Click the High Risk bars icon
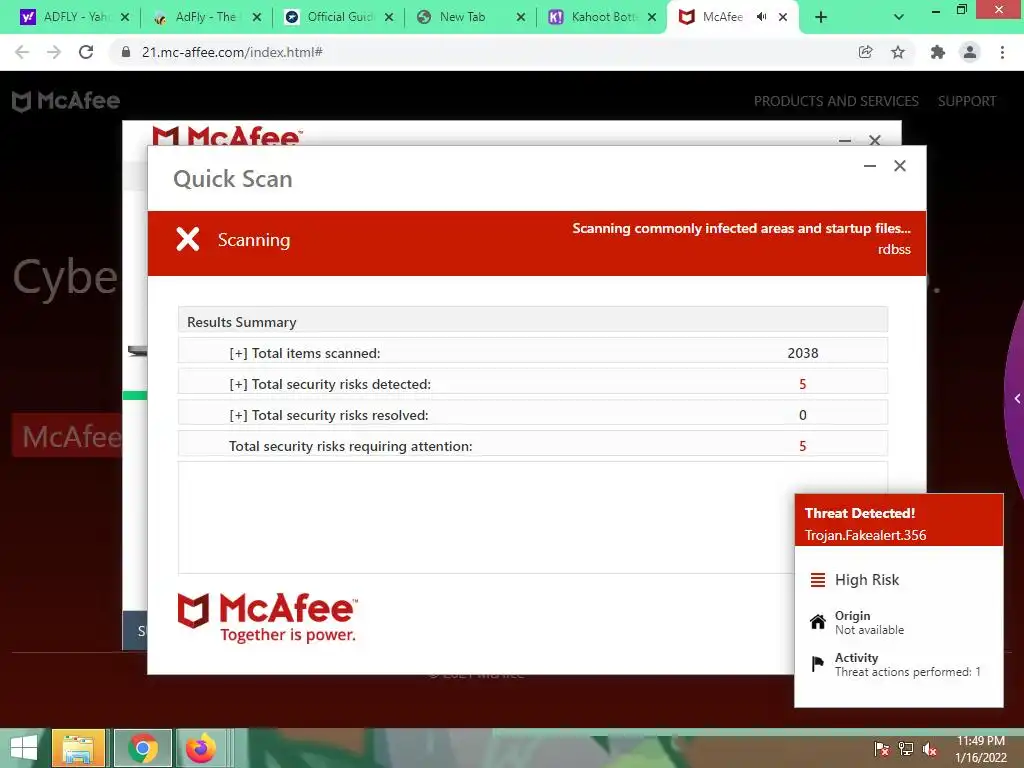 point(818,580)
